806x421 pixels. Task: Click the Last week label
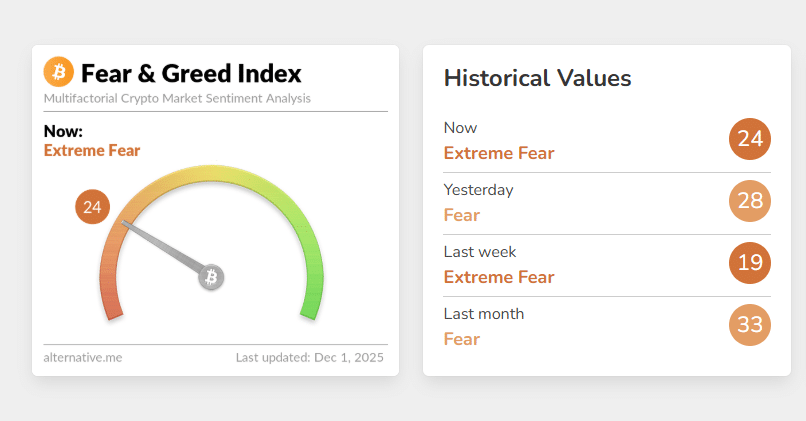pos(480,252)
